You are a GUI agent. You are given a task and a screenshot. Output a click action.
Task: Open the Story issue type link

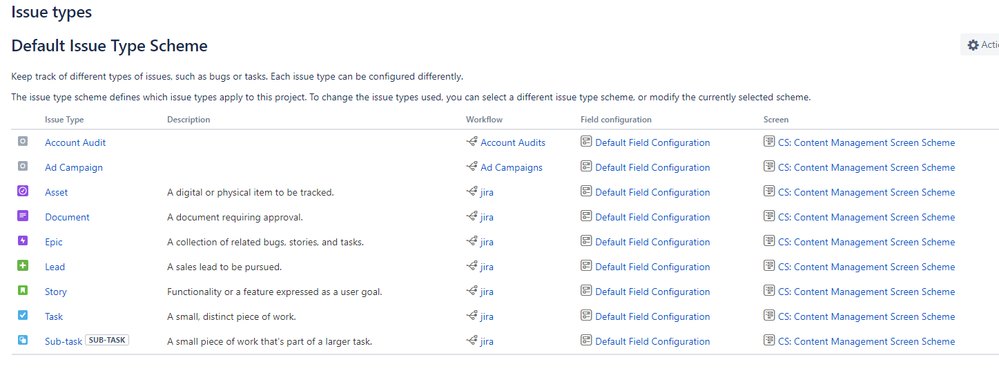(56, 292)
